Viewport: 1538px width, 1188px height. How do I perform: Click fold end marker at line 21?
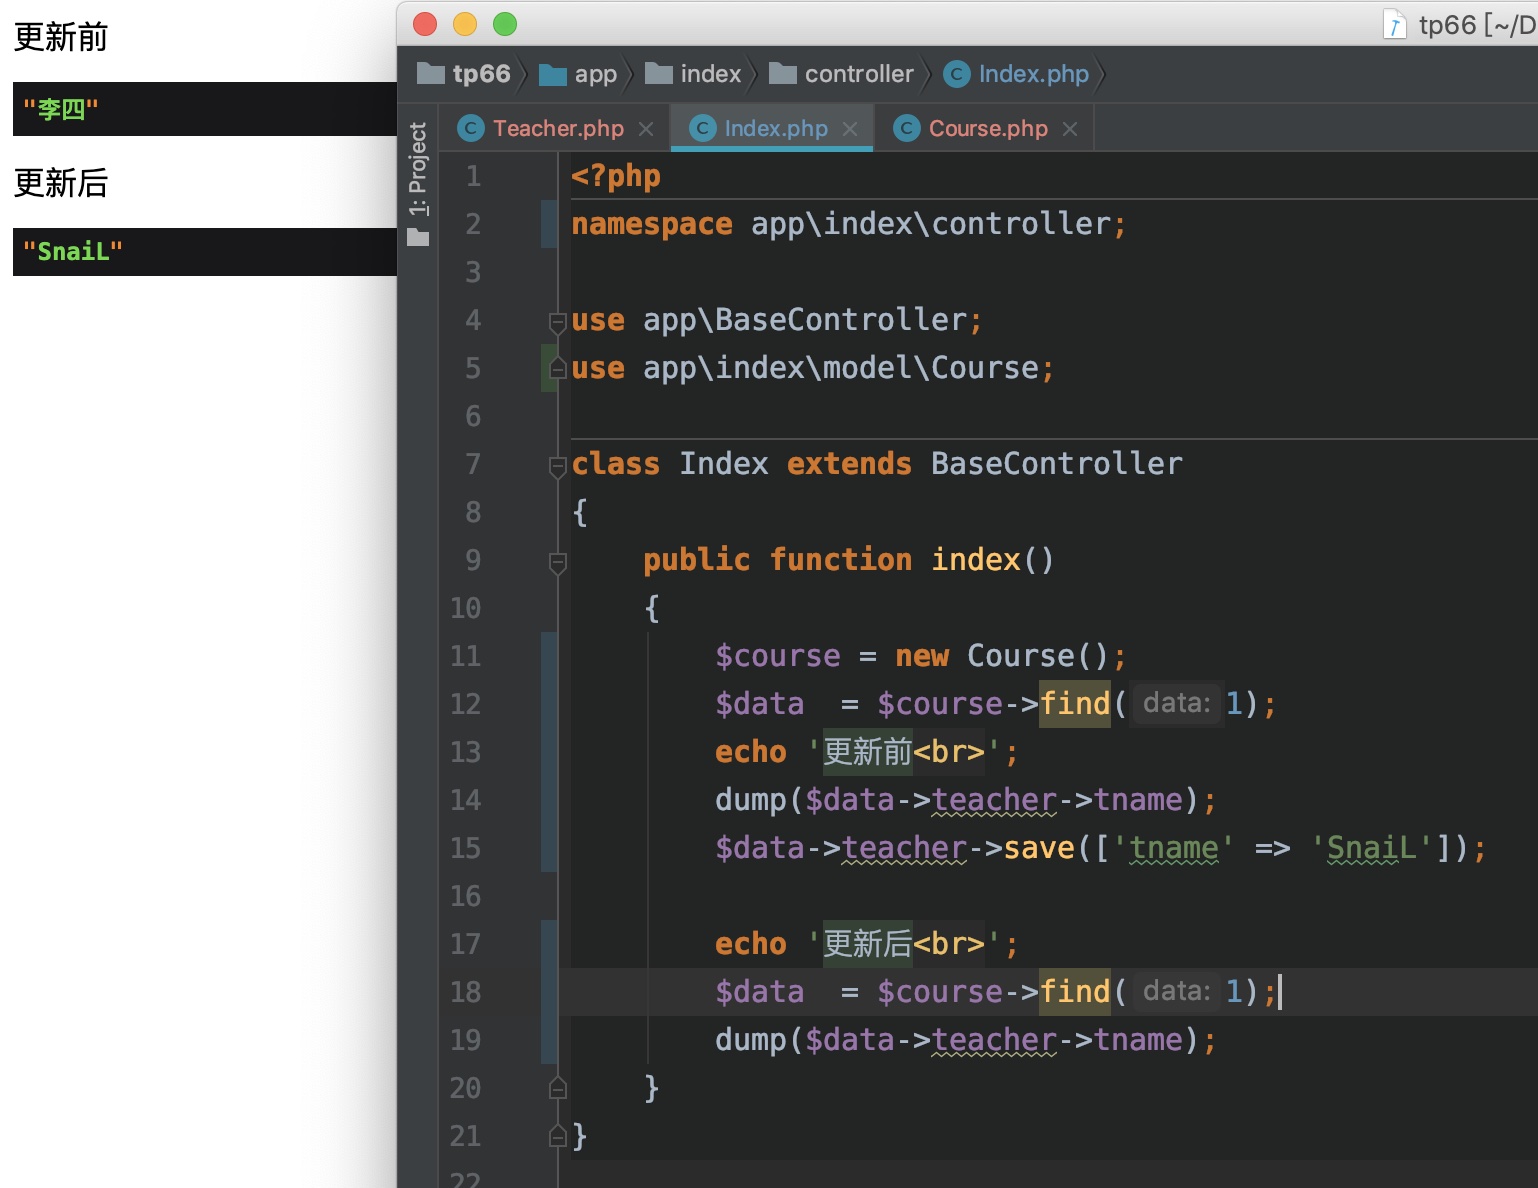tap(558, 1136)
